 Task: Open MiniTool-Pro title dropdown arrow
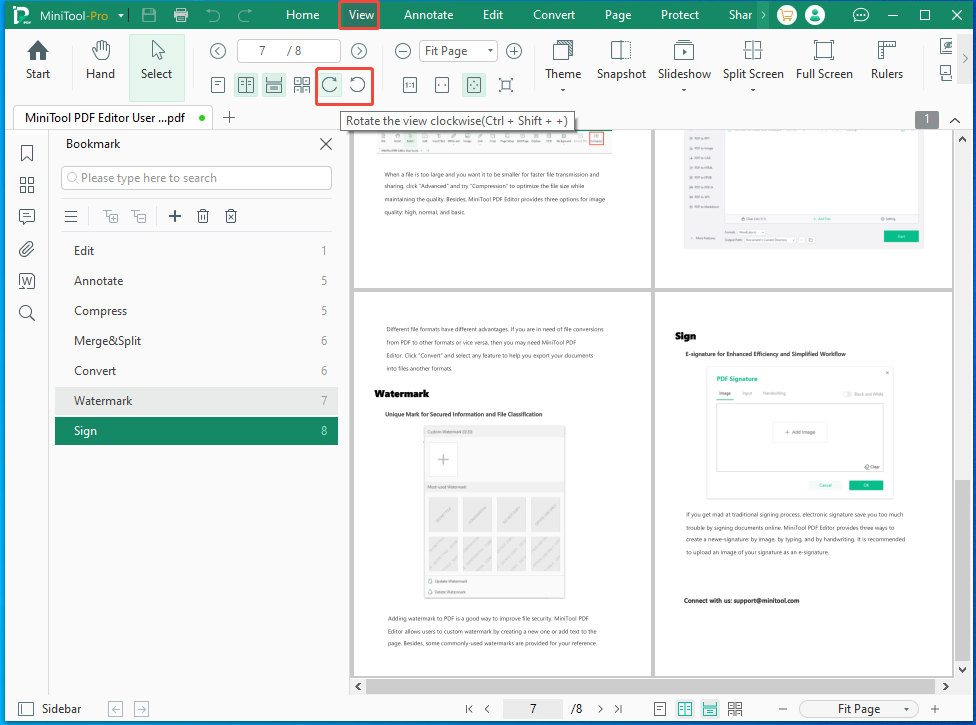(x=121, y=16)
